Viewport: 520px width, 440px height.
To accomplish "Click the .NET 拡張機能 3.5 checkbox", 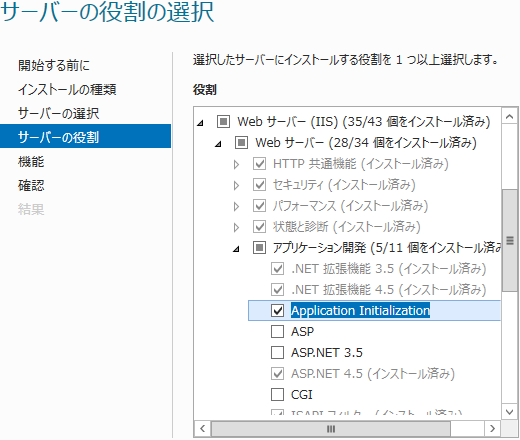I will pyautogui.click(x=277, y=269).
